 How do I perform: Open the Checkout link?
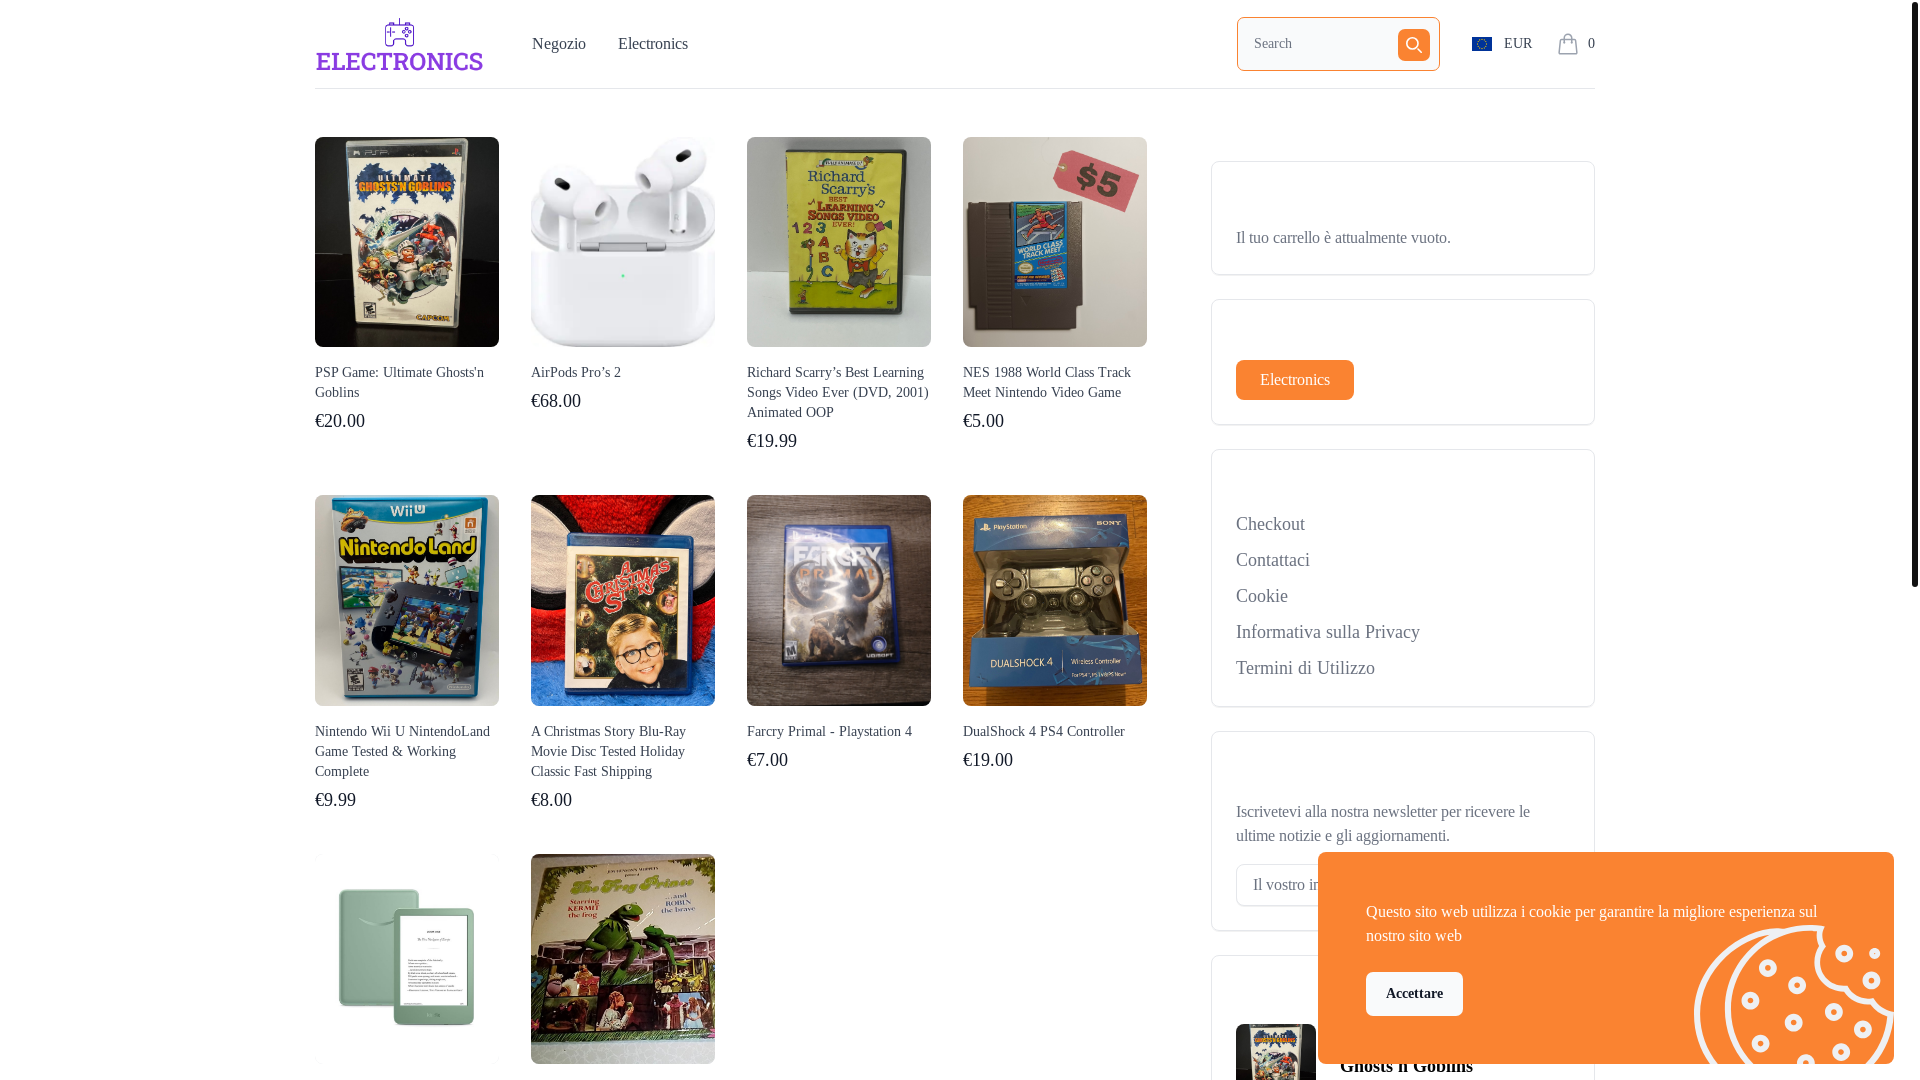[1270, 524]
